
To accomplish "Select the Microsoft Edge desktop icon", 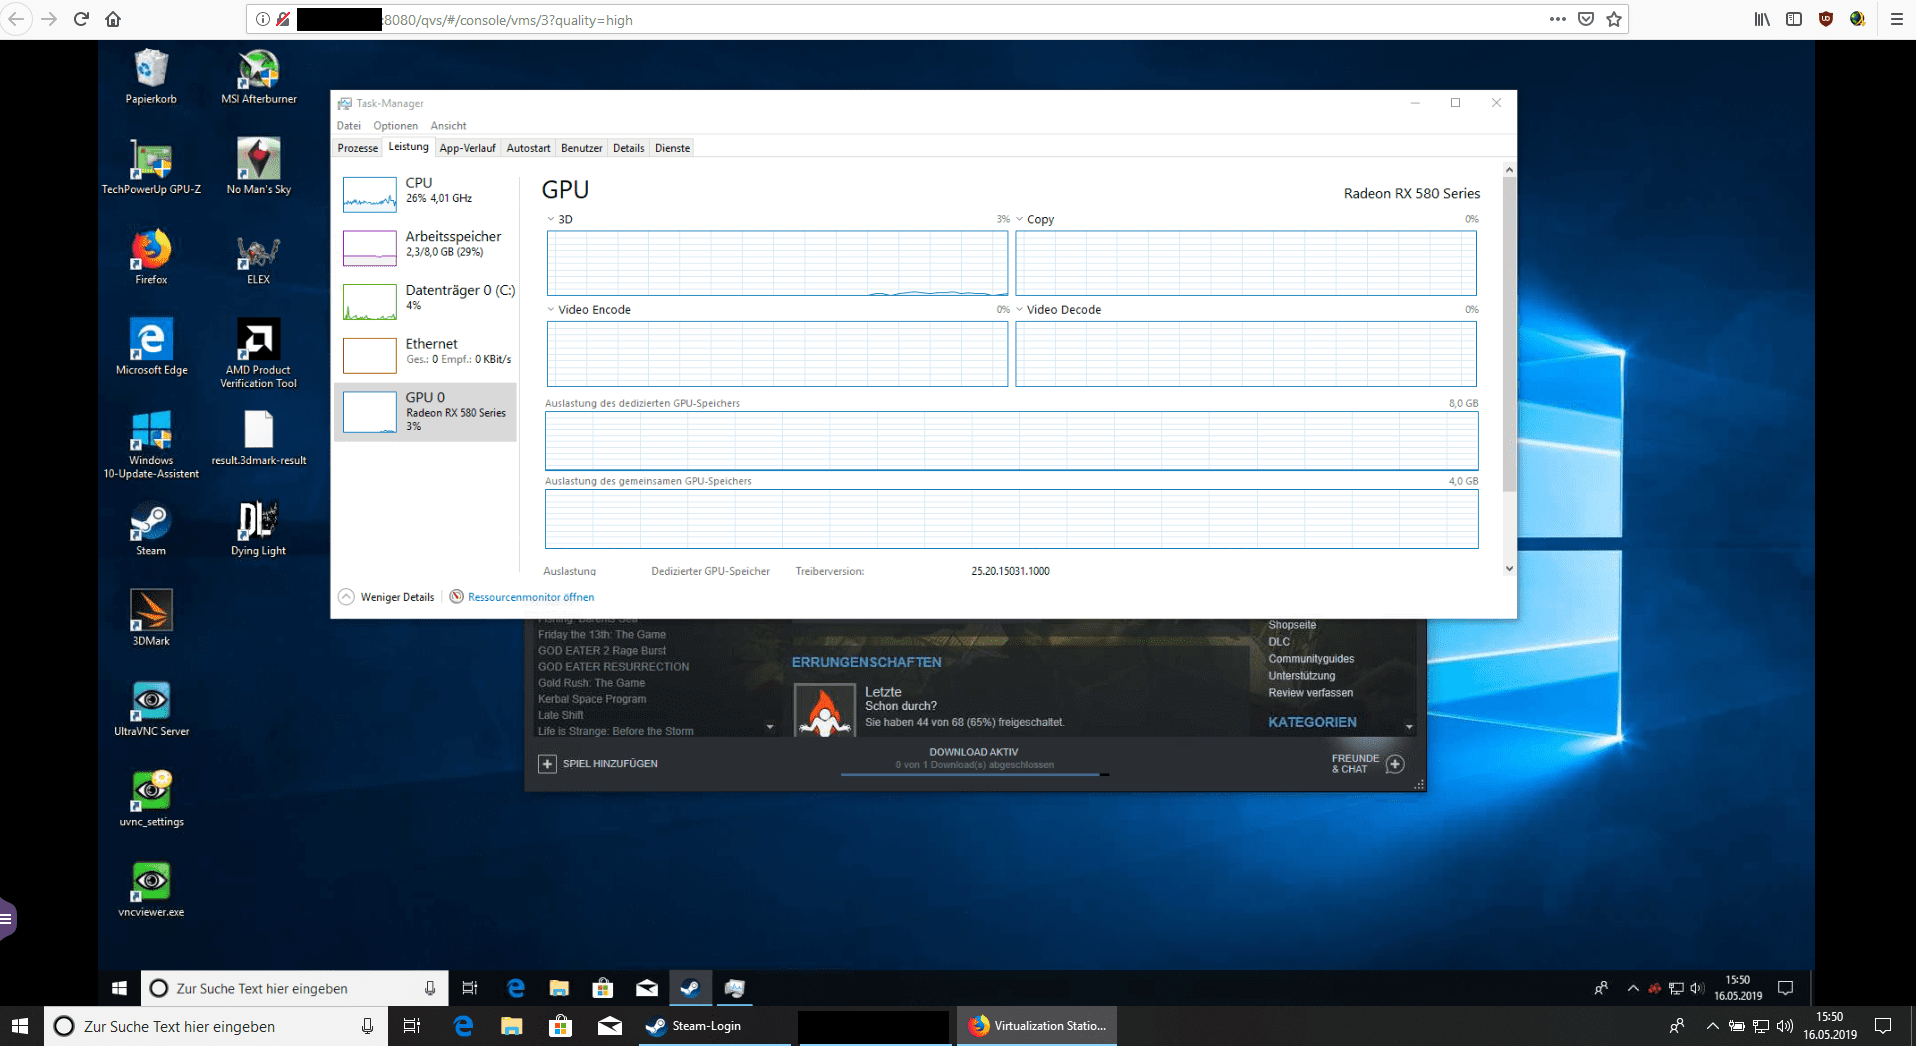I will coord(151,347).
